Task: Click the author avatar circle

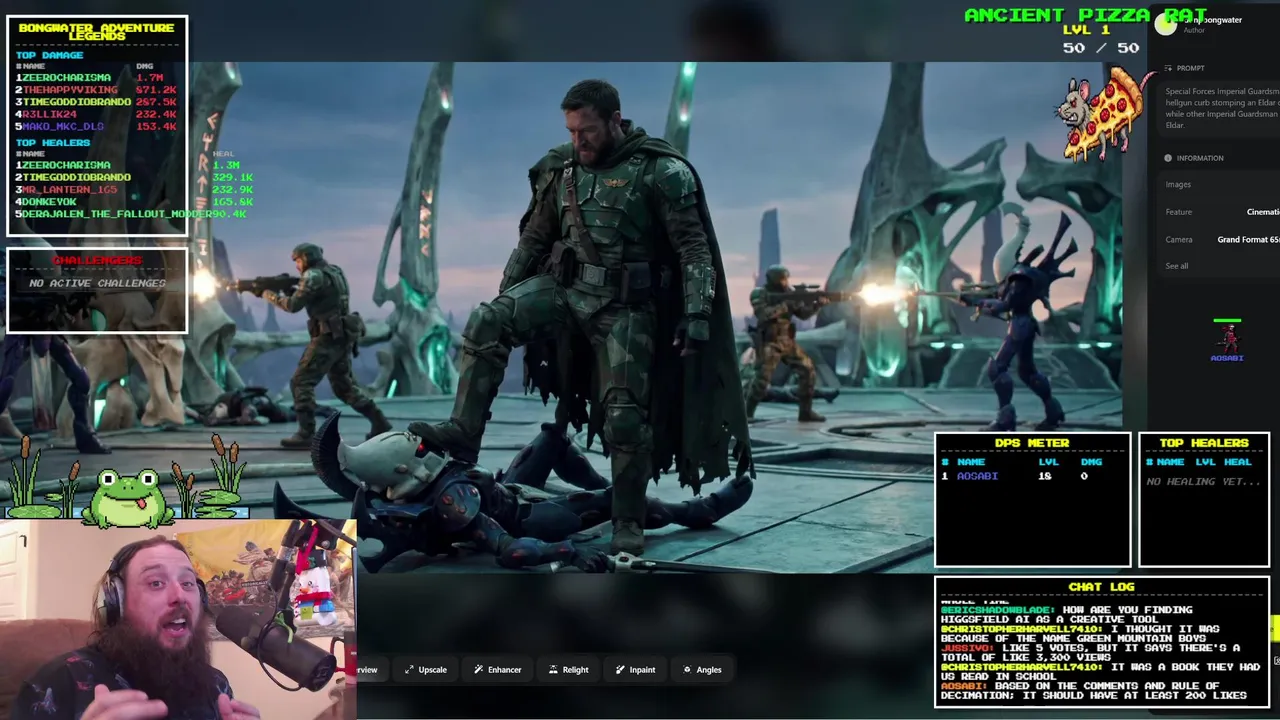Action: [1166, 26]
